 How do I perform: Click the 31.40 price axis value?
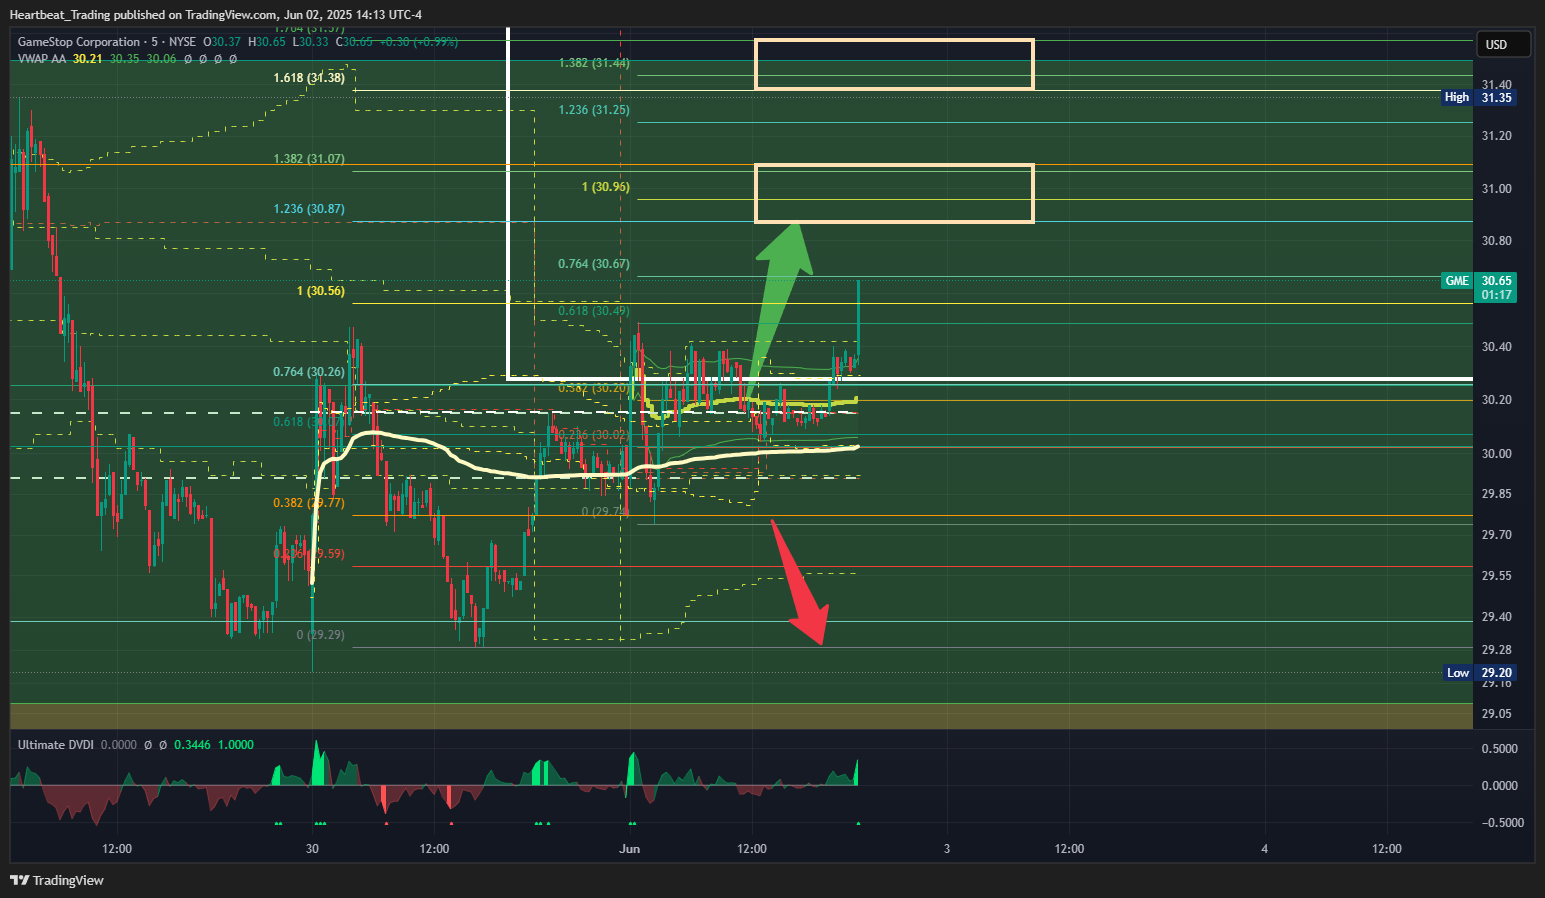point(1496,84)
